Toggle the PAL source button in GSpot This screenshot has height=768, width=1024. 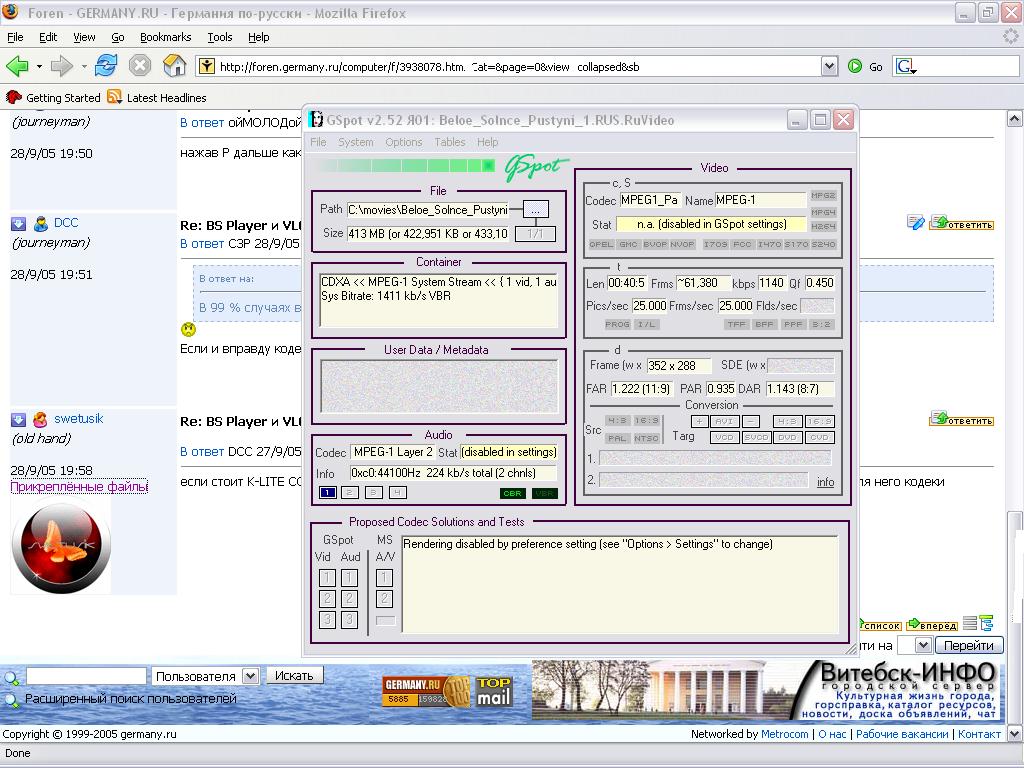(x=617, y=438)
